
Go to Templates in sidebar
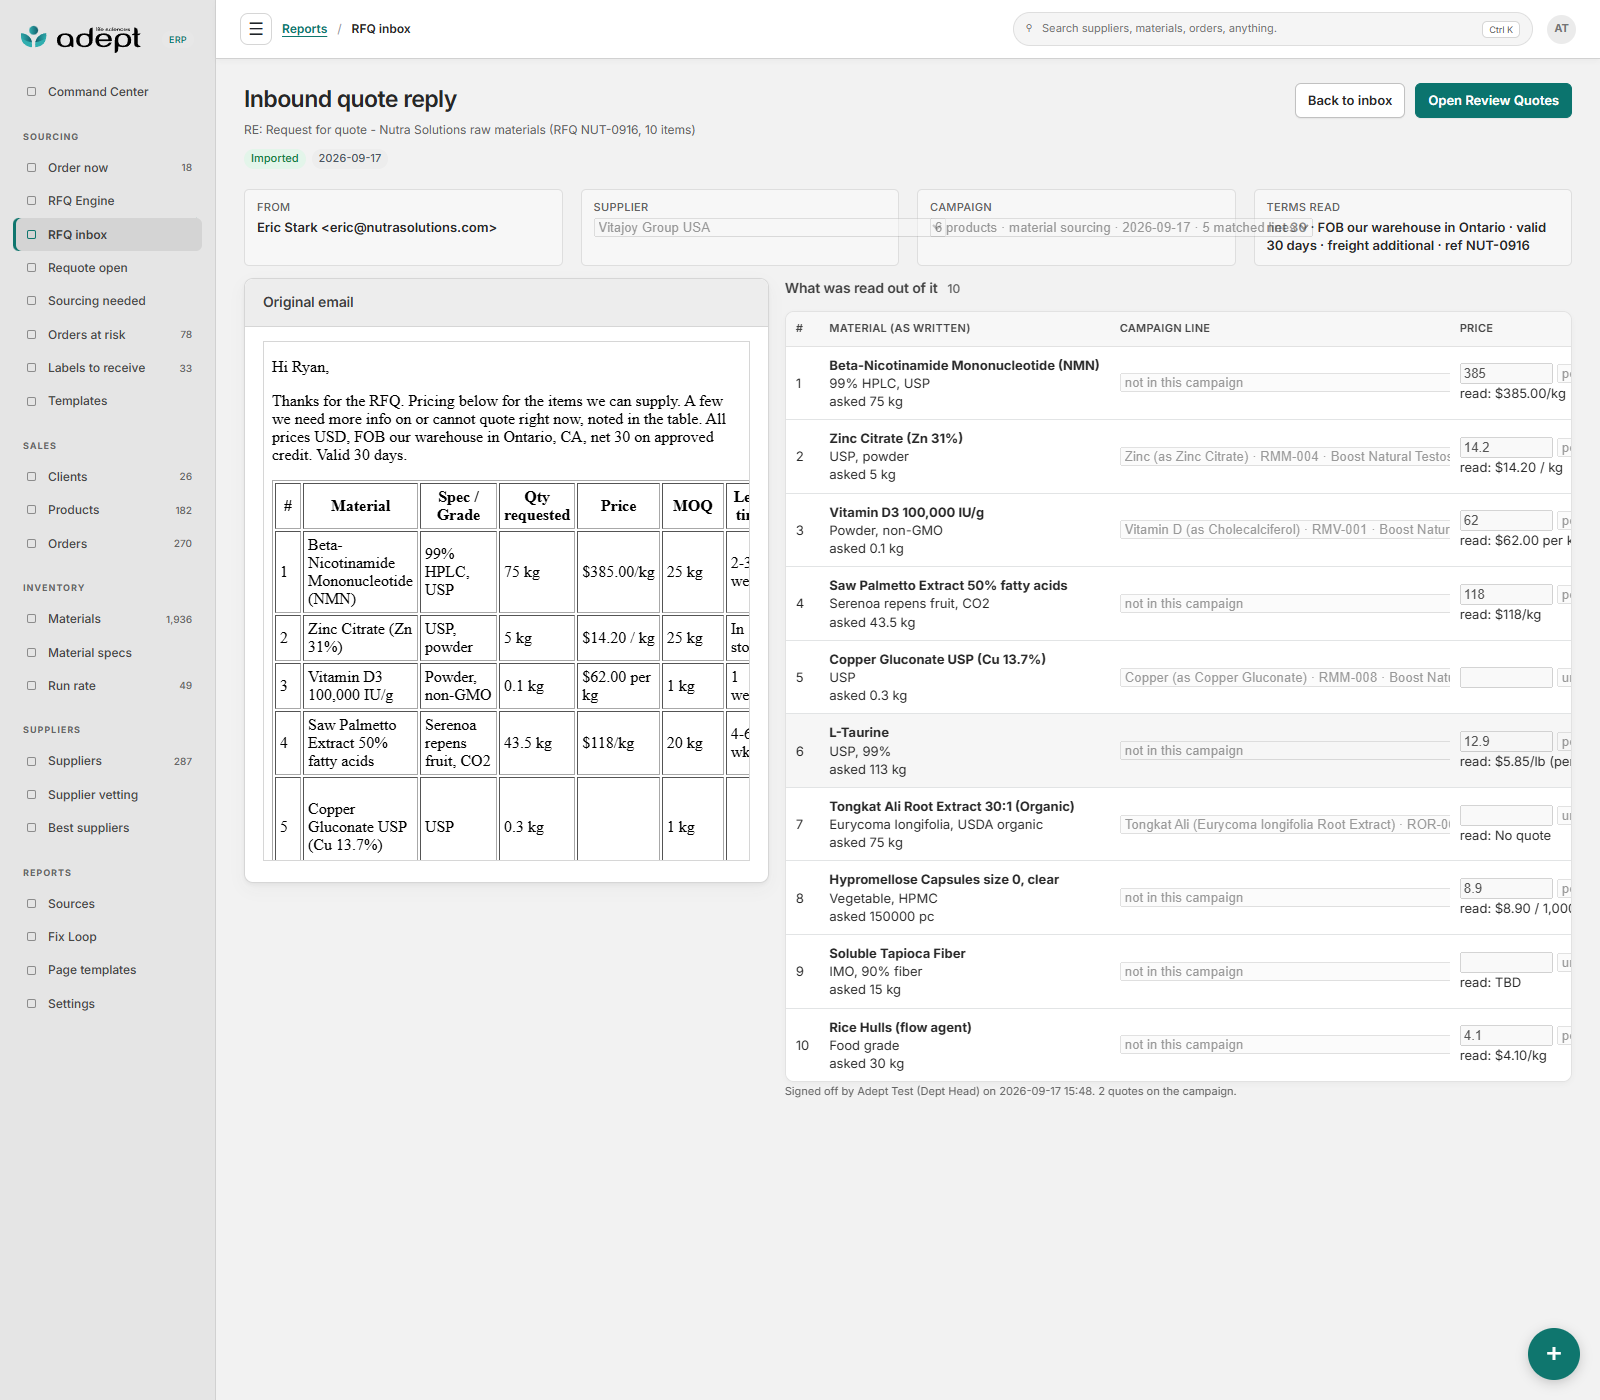point(108,401)
